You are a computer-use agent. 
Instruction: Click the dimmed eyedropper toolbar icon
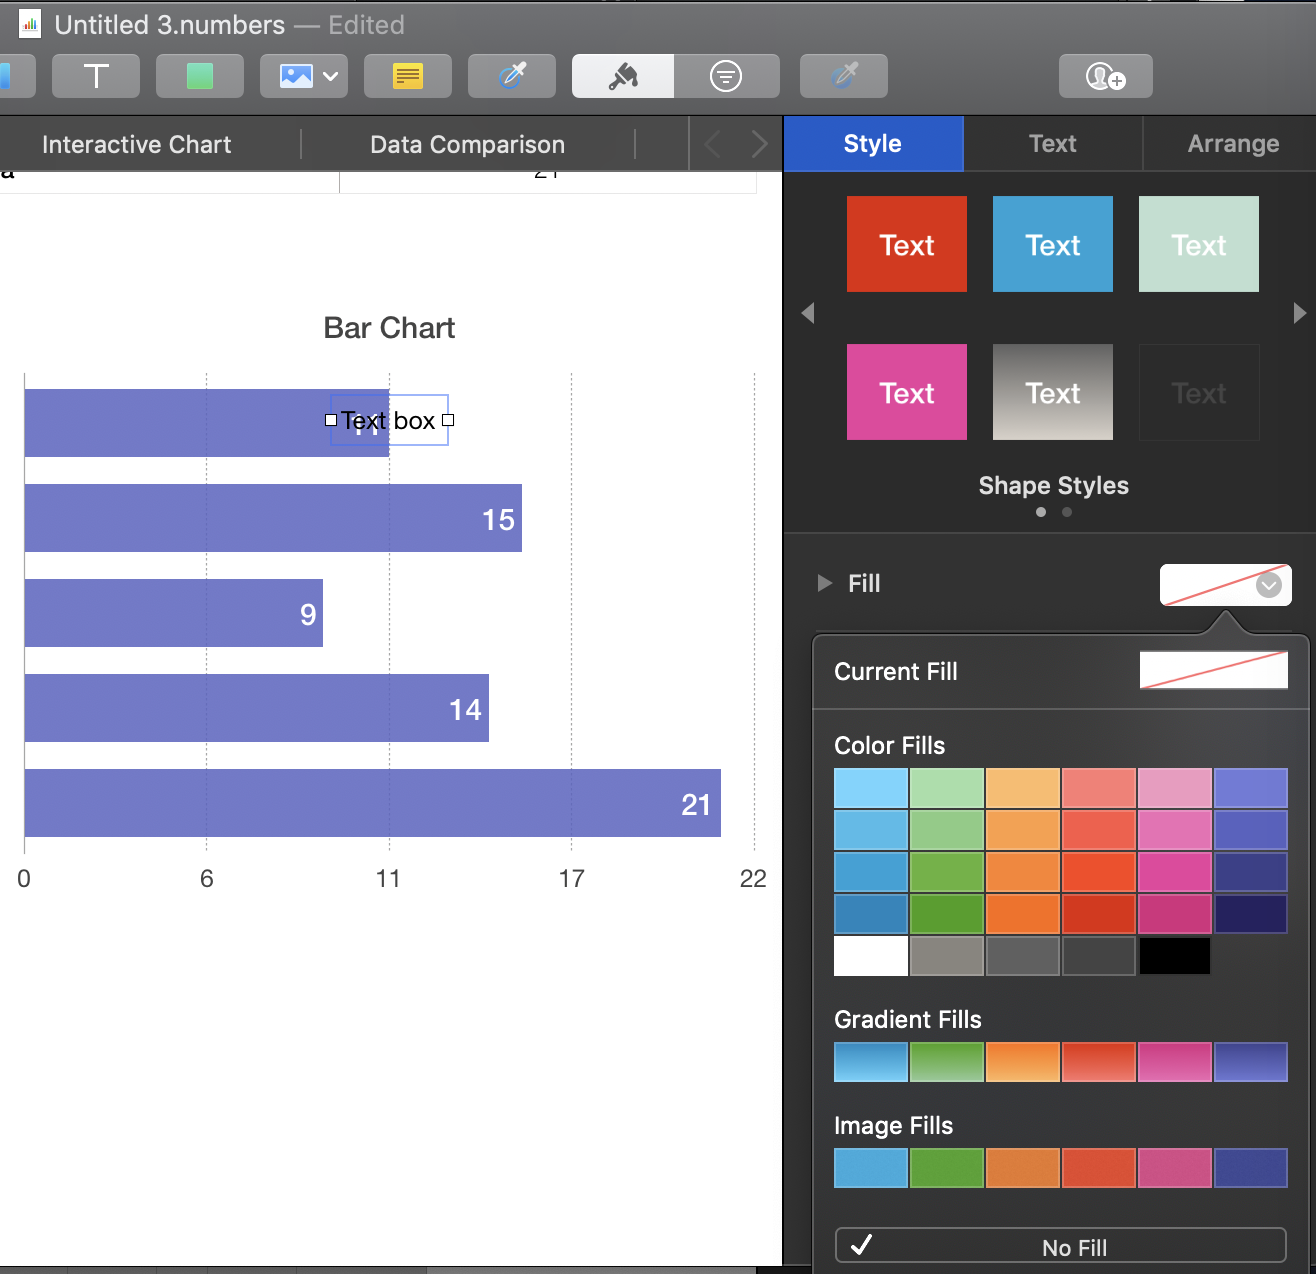coord(844,76)
